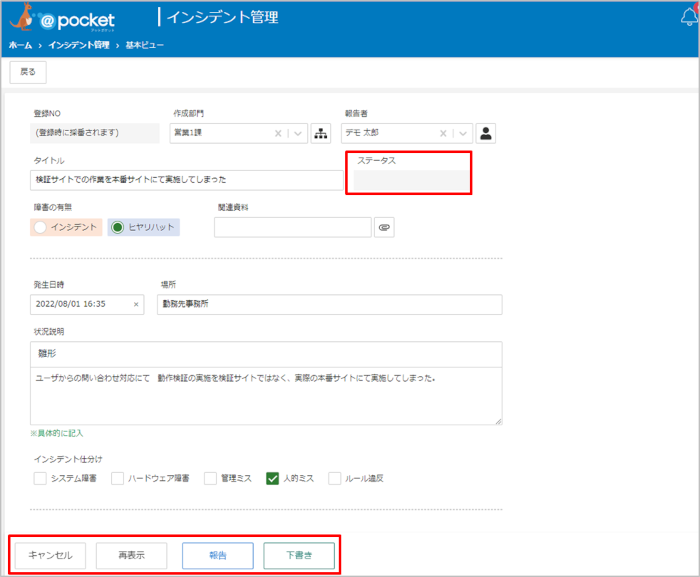Check the ハードウェア障害 checkbox
The width and height of the screenshot is (700, 577).
(117, 478)
